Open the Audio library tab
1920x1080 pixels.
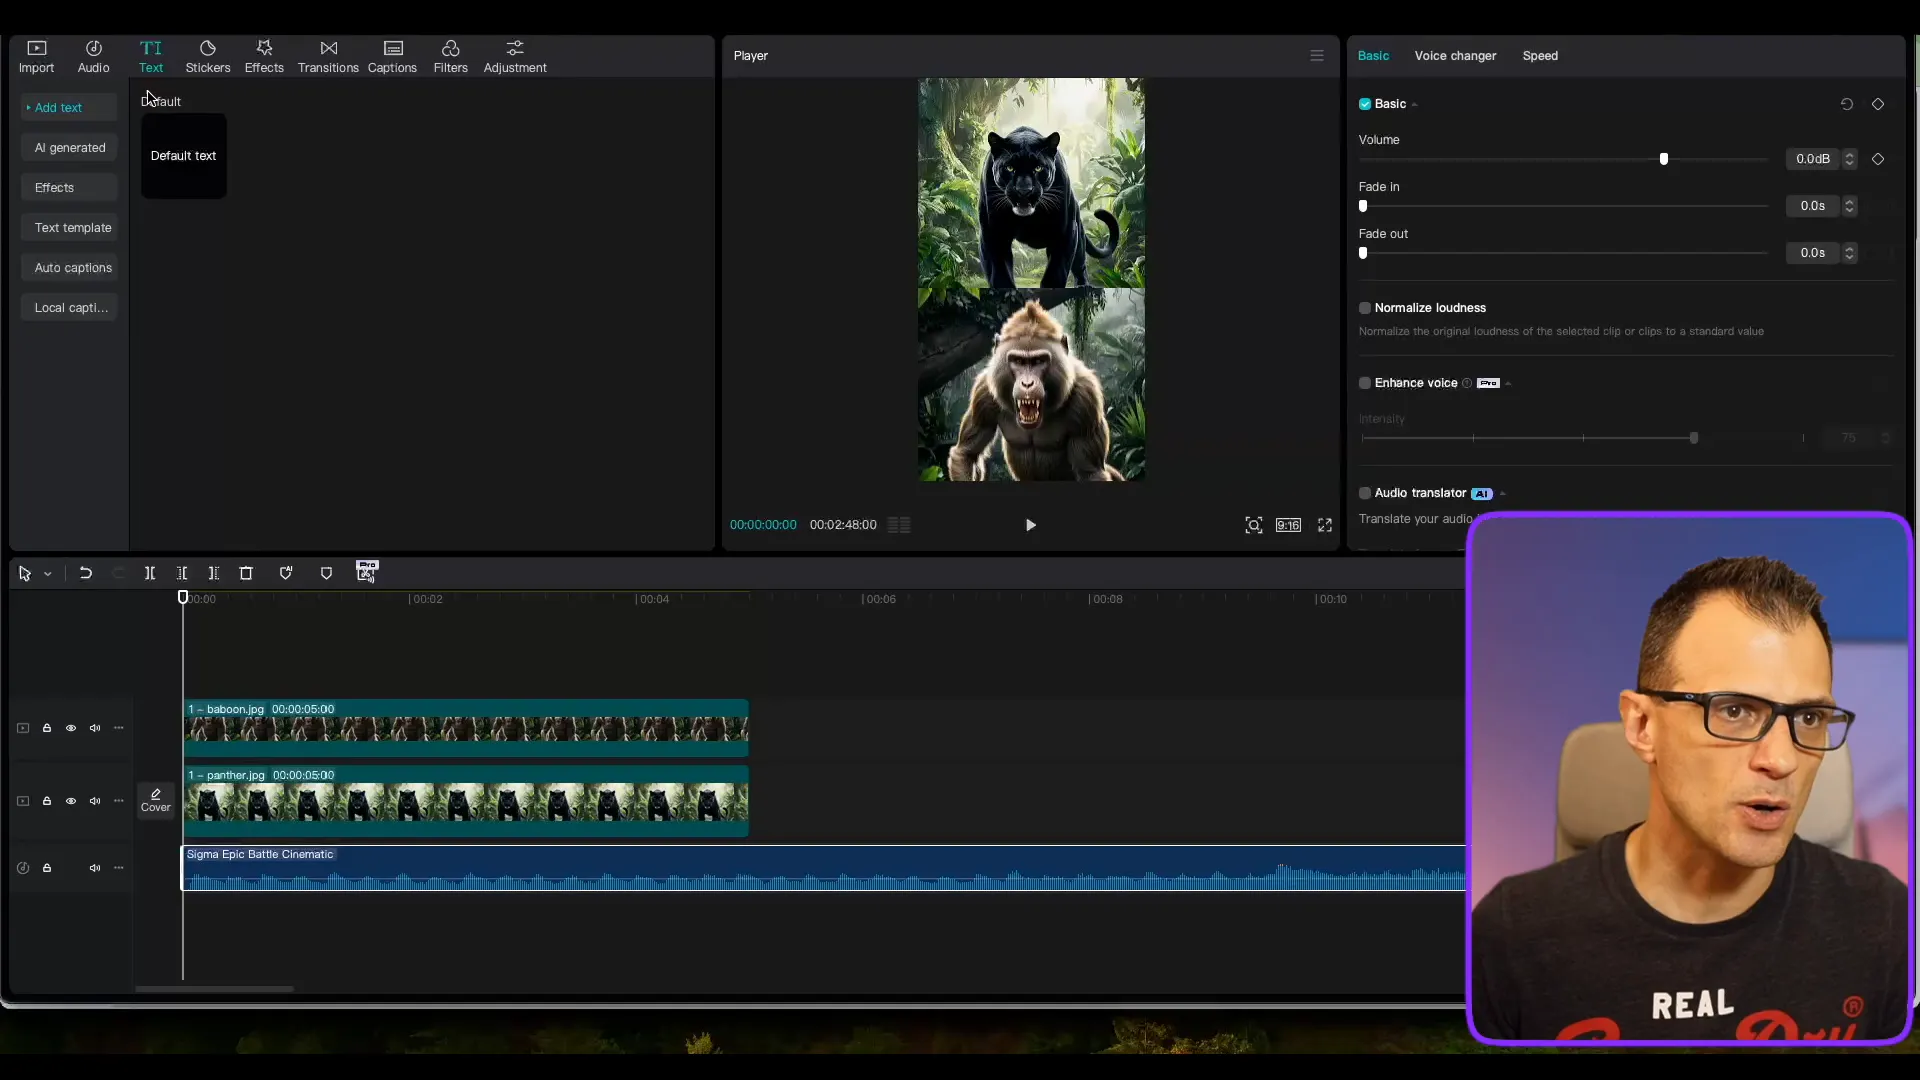click(x=93, y=57)
